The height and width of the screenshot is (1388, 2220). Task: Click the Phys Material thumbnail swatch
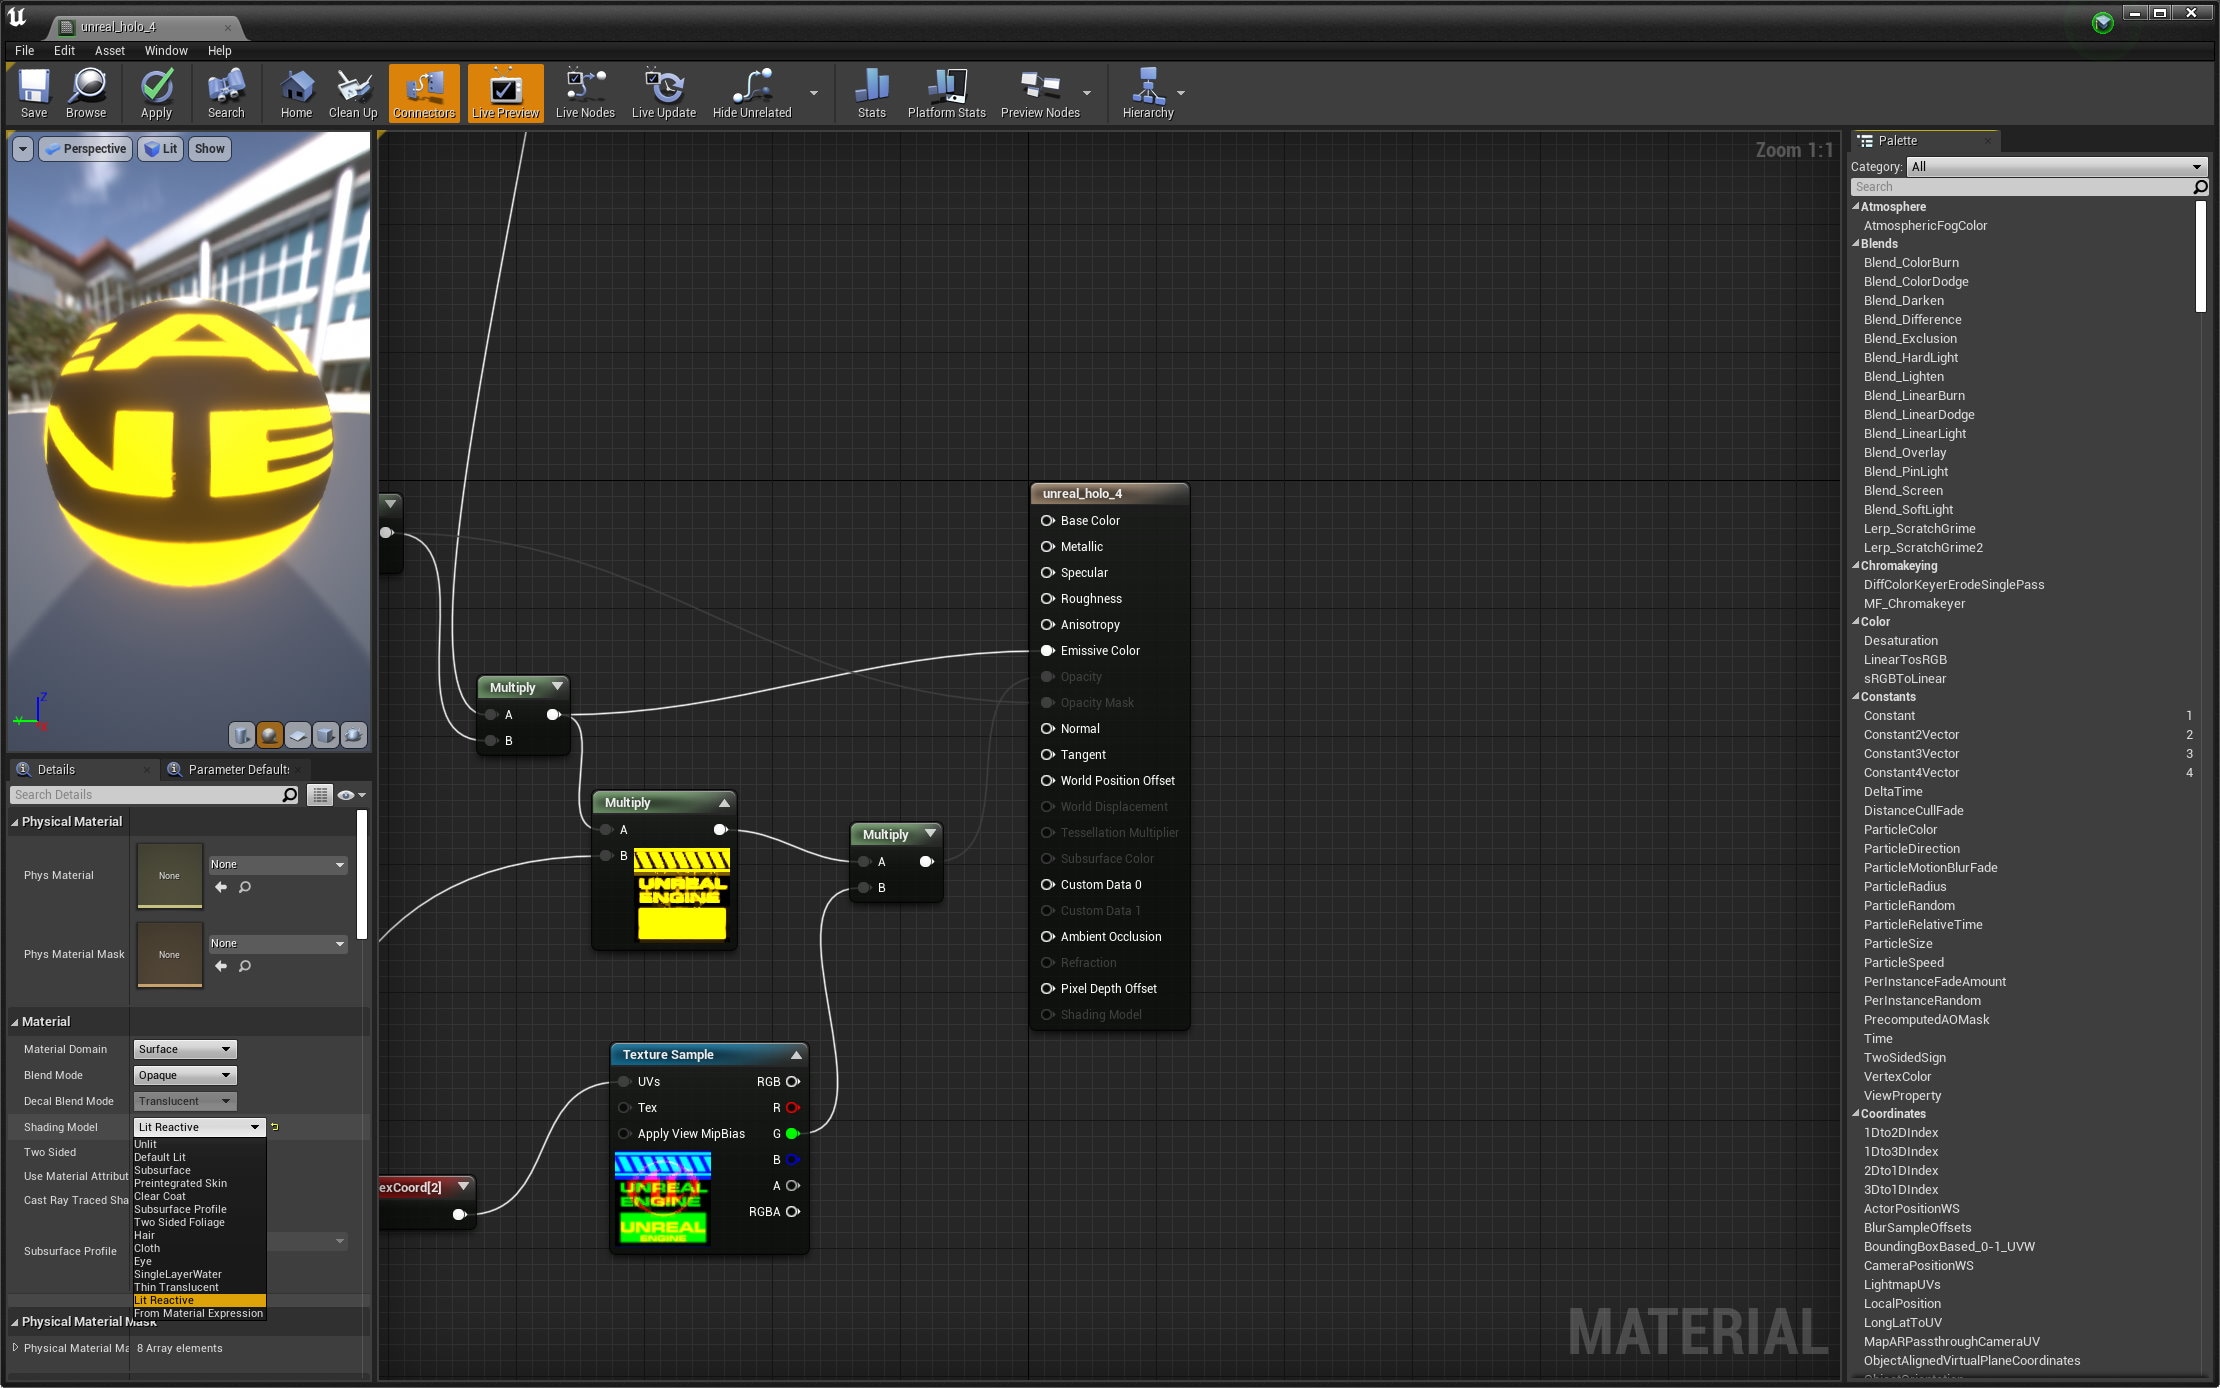[169, 875]
